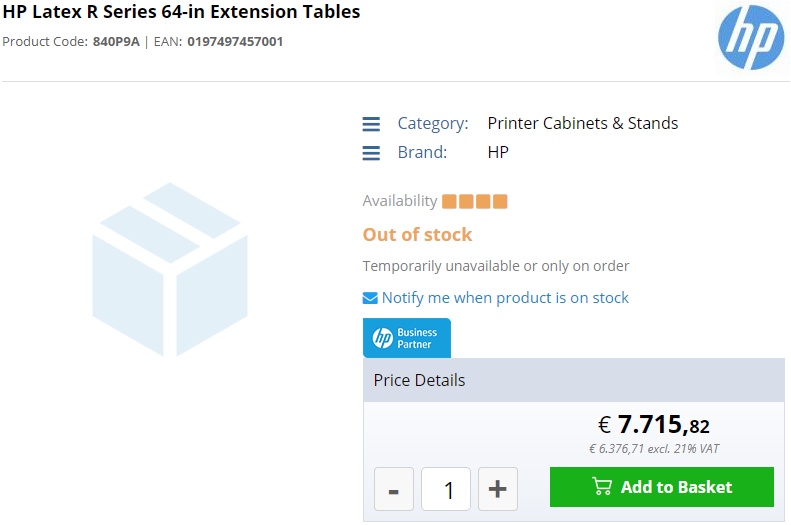Click the envelope notification icon
Image resolution: width=791 pixels, height=525 pixels.
point(370,298)
